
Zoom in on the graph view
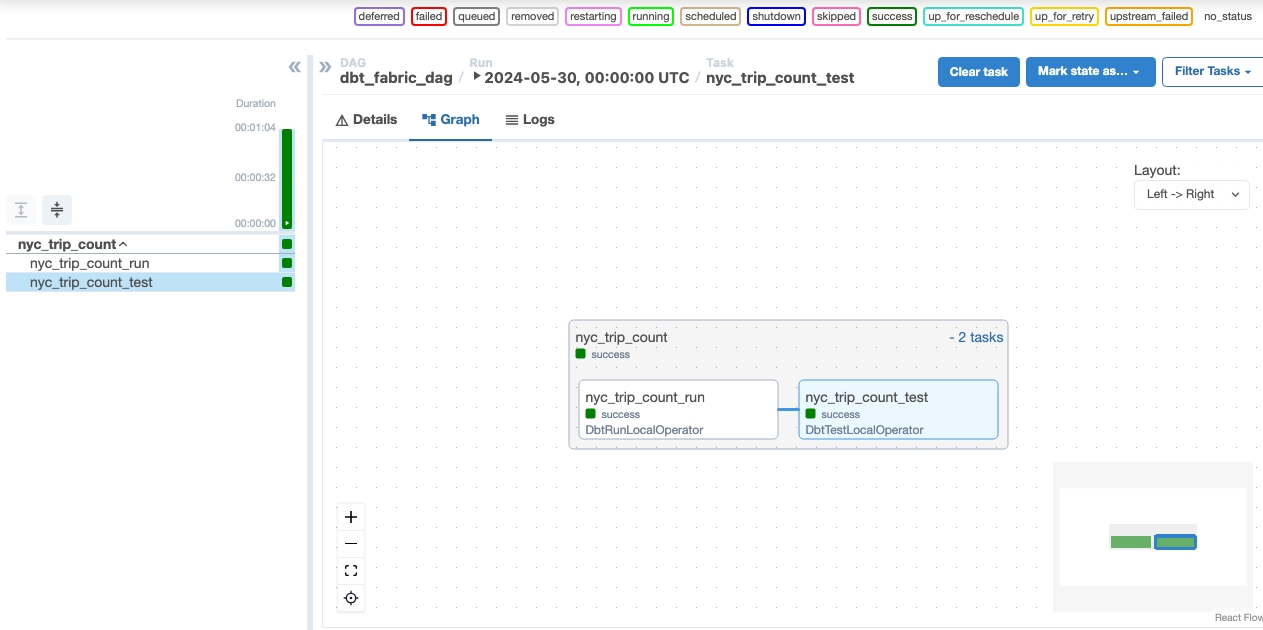click(x=351, y=517)
